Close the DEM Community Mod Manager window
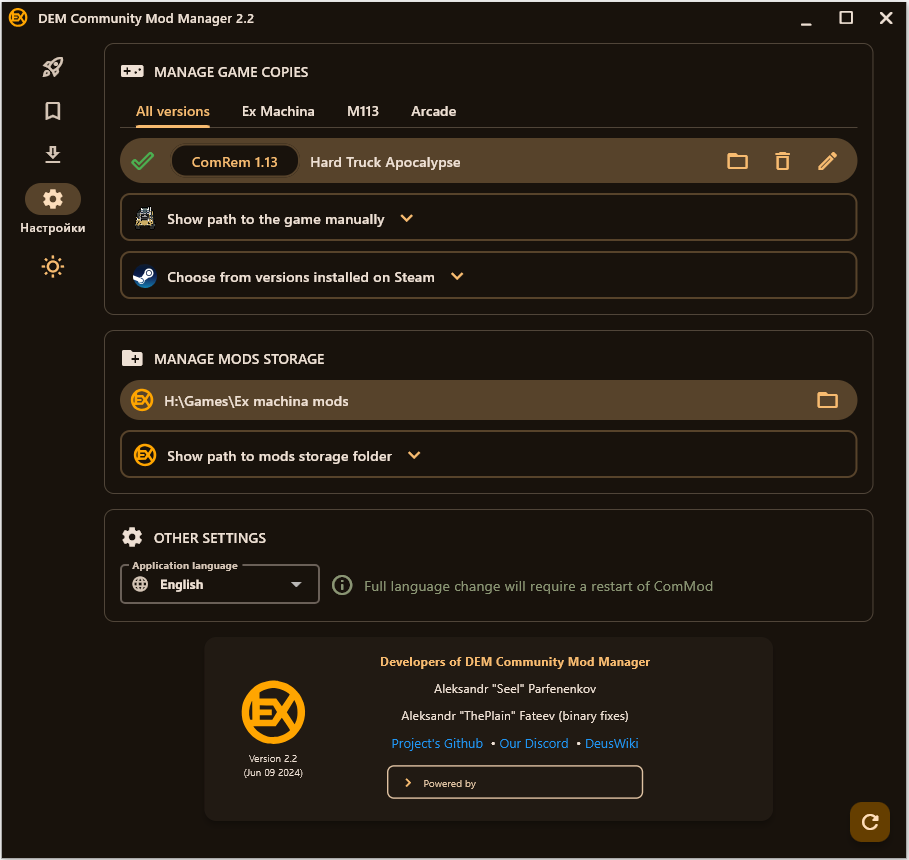This screenshot has width=909, height=860. [886, 18]
